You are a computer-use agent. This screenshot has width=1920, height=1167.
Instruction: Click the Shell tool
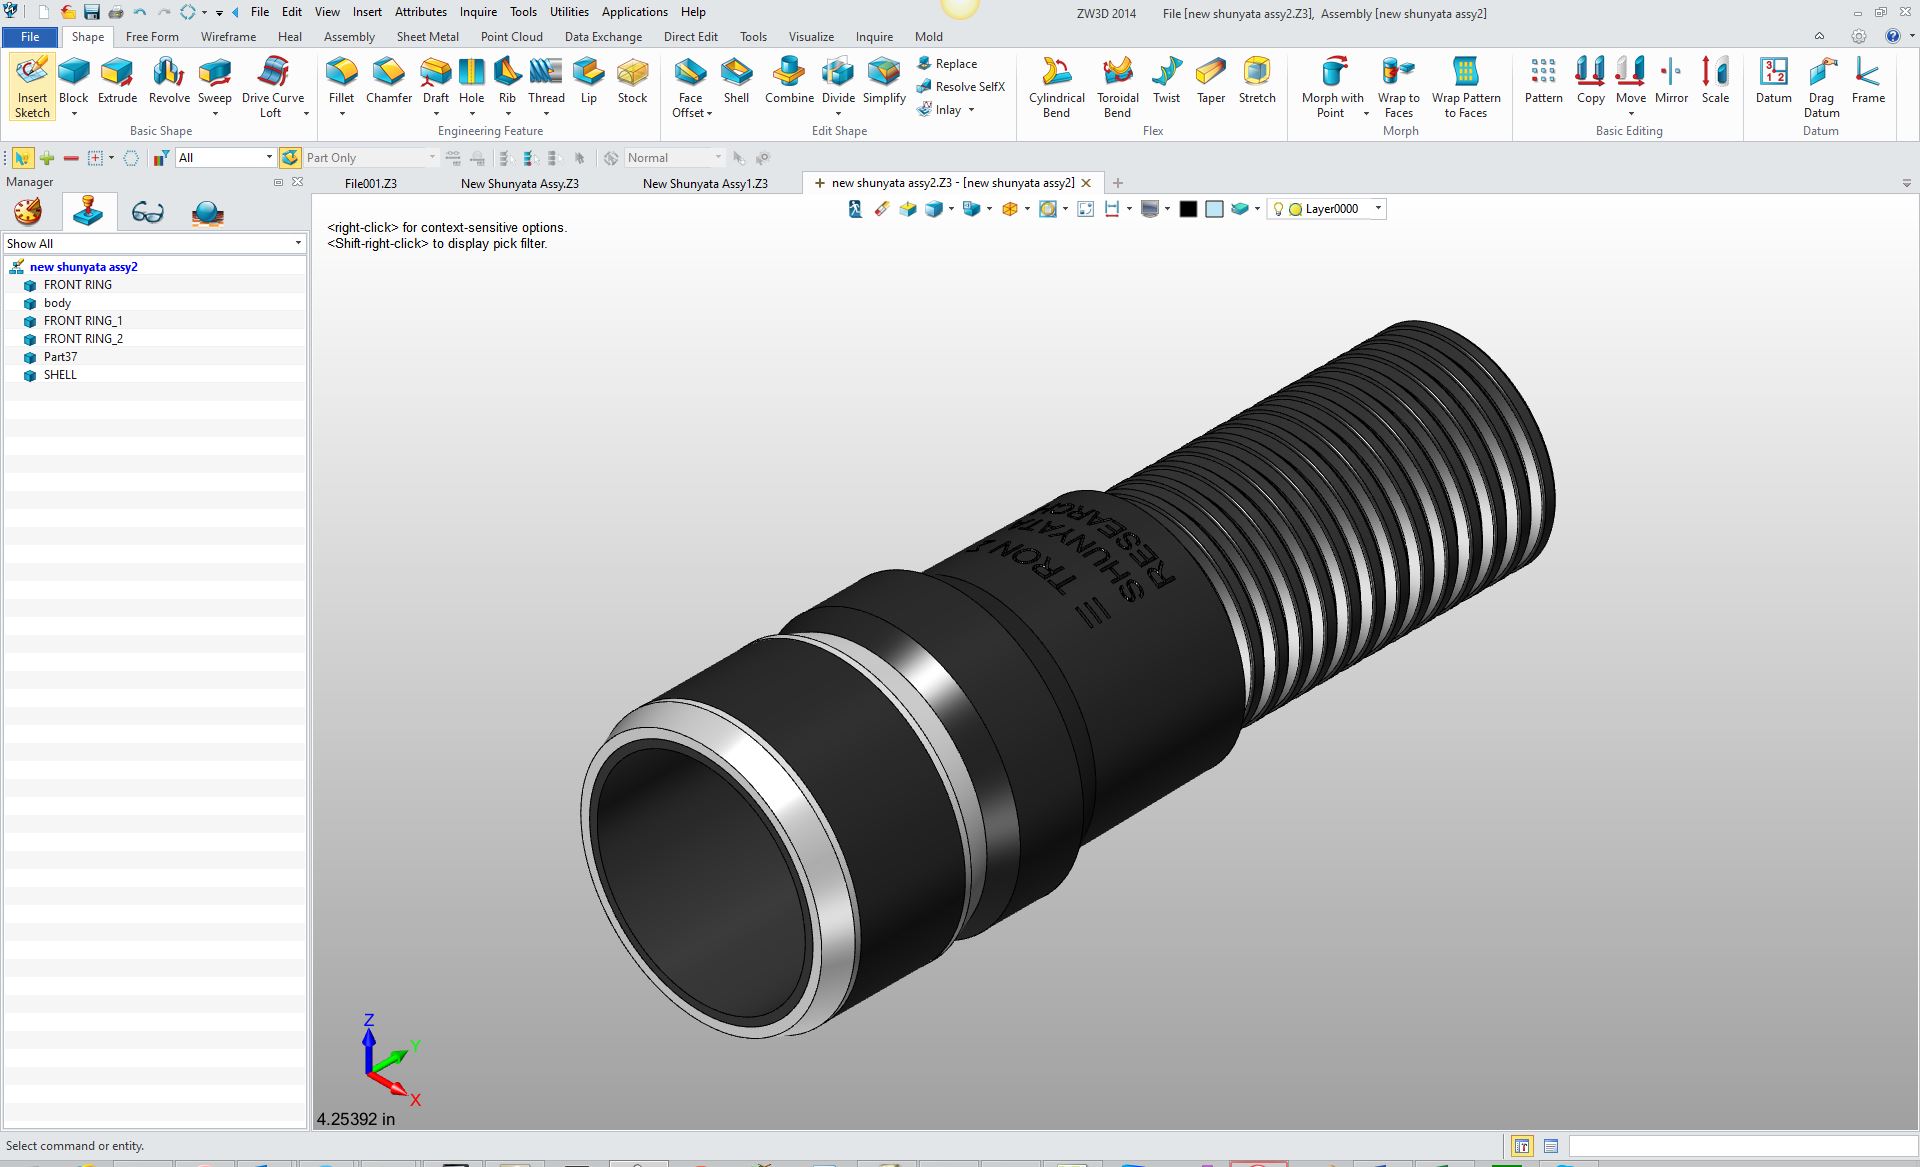point(736,81)
